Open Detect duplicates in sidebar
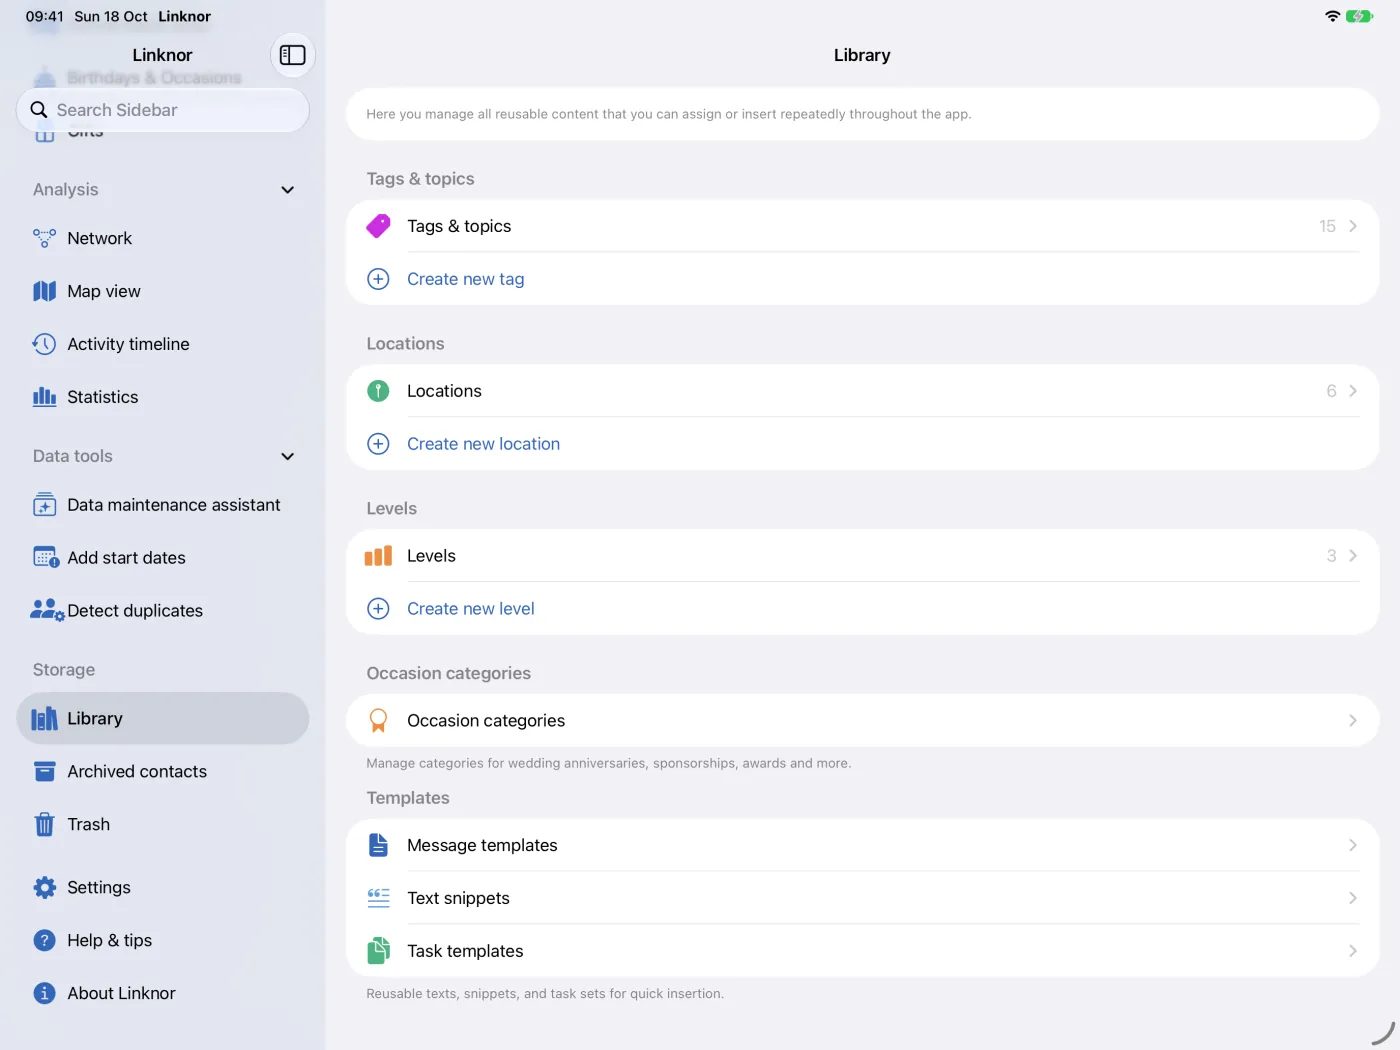The height and width of the screenshot is (1050, 1400). coord(162,610)
